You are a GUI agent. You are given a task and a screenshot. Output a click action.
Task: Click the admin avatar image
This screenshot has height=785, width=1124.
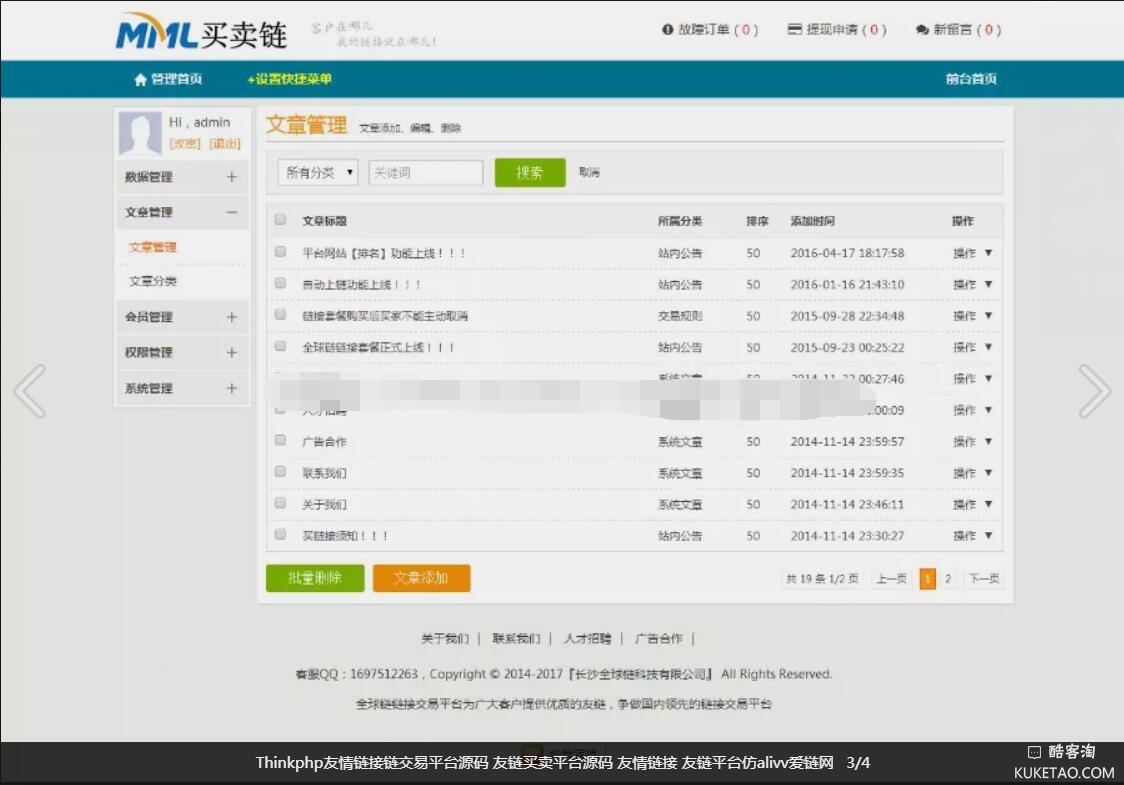point(140,133)
